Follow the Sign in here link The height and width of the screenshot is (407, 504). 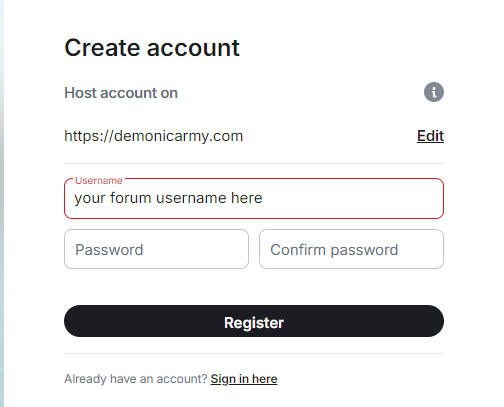[244, 379]
